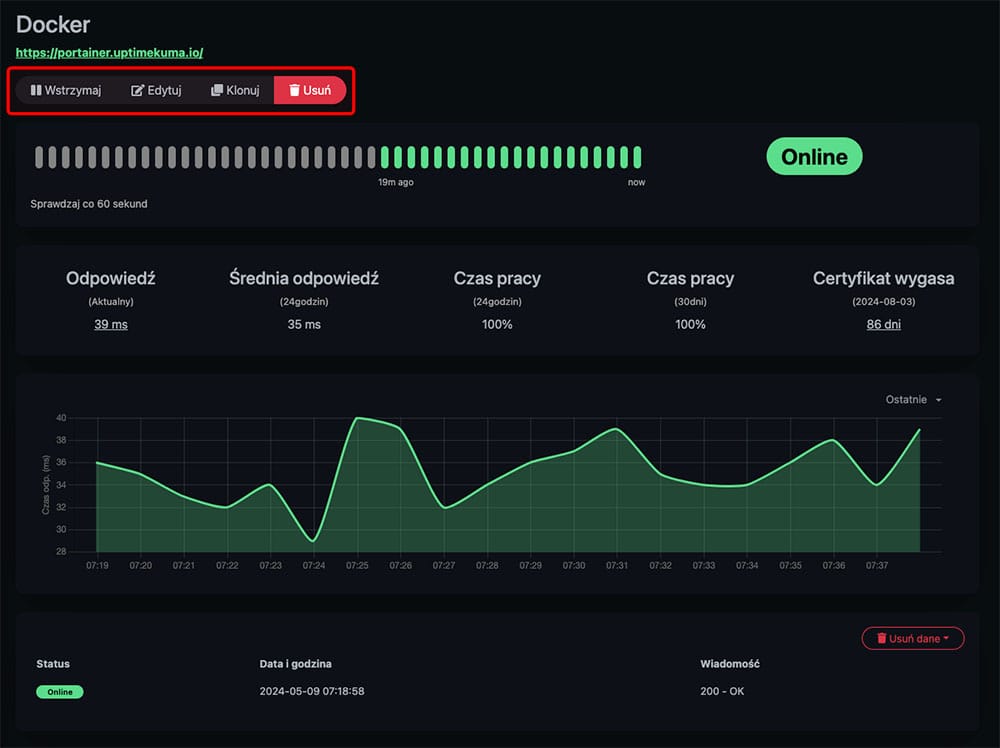This screenshot has height=748, width=1000.
Task: Click the pencil edit icon beside Edytuj
Action: tap(138, 90)
